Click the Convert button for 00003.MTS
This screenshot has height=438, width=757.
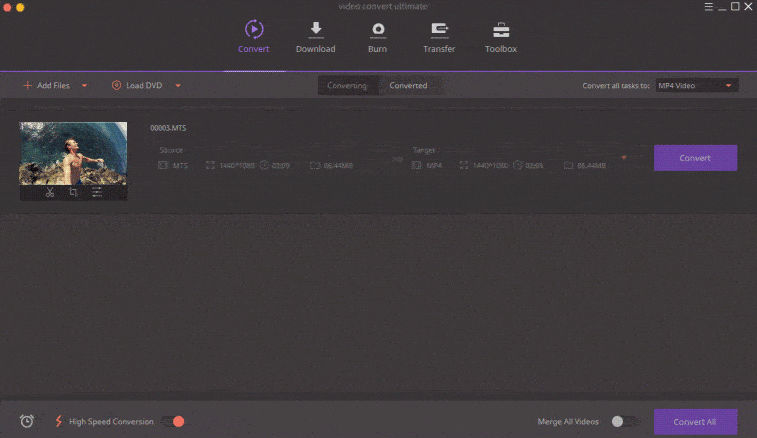(x=695, y=158)
